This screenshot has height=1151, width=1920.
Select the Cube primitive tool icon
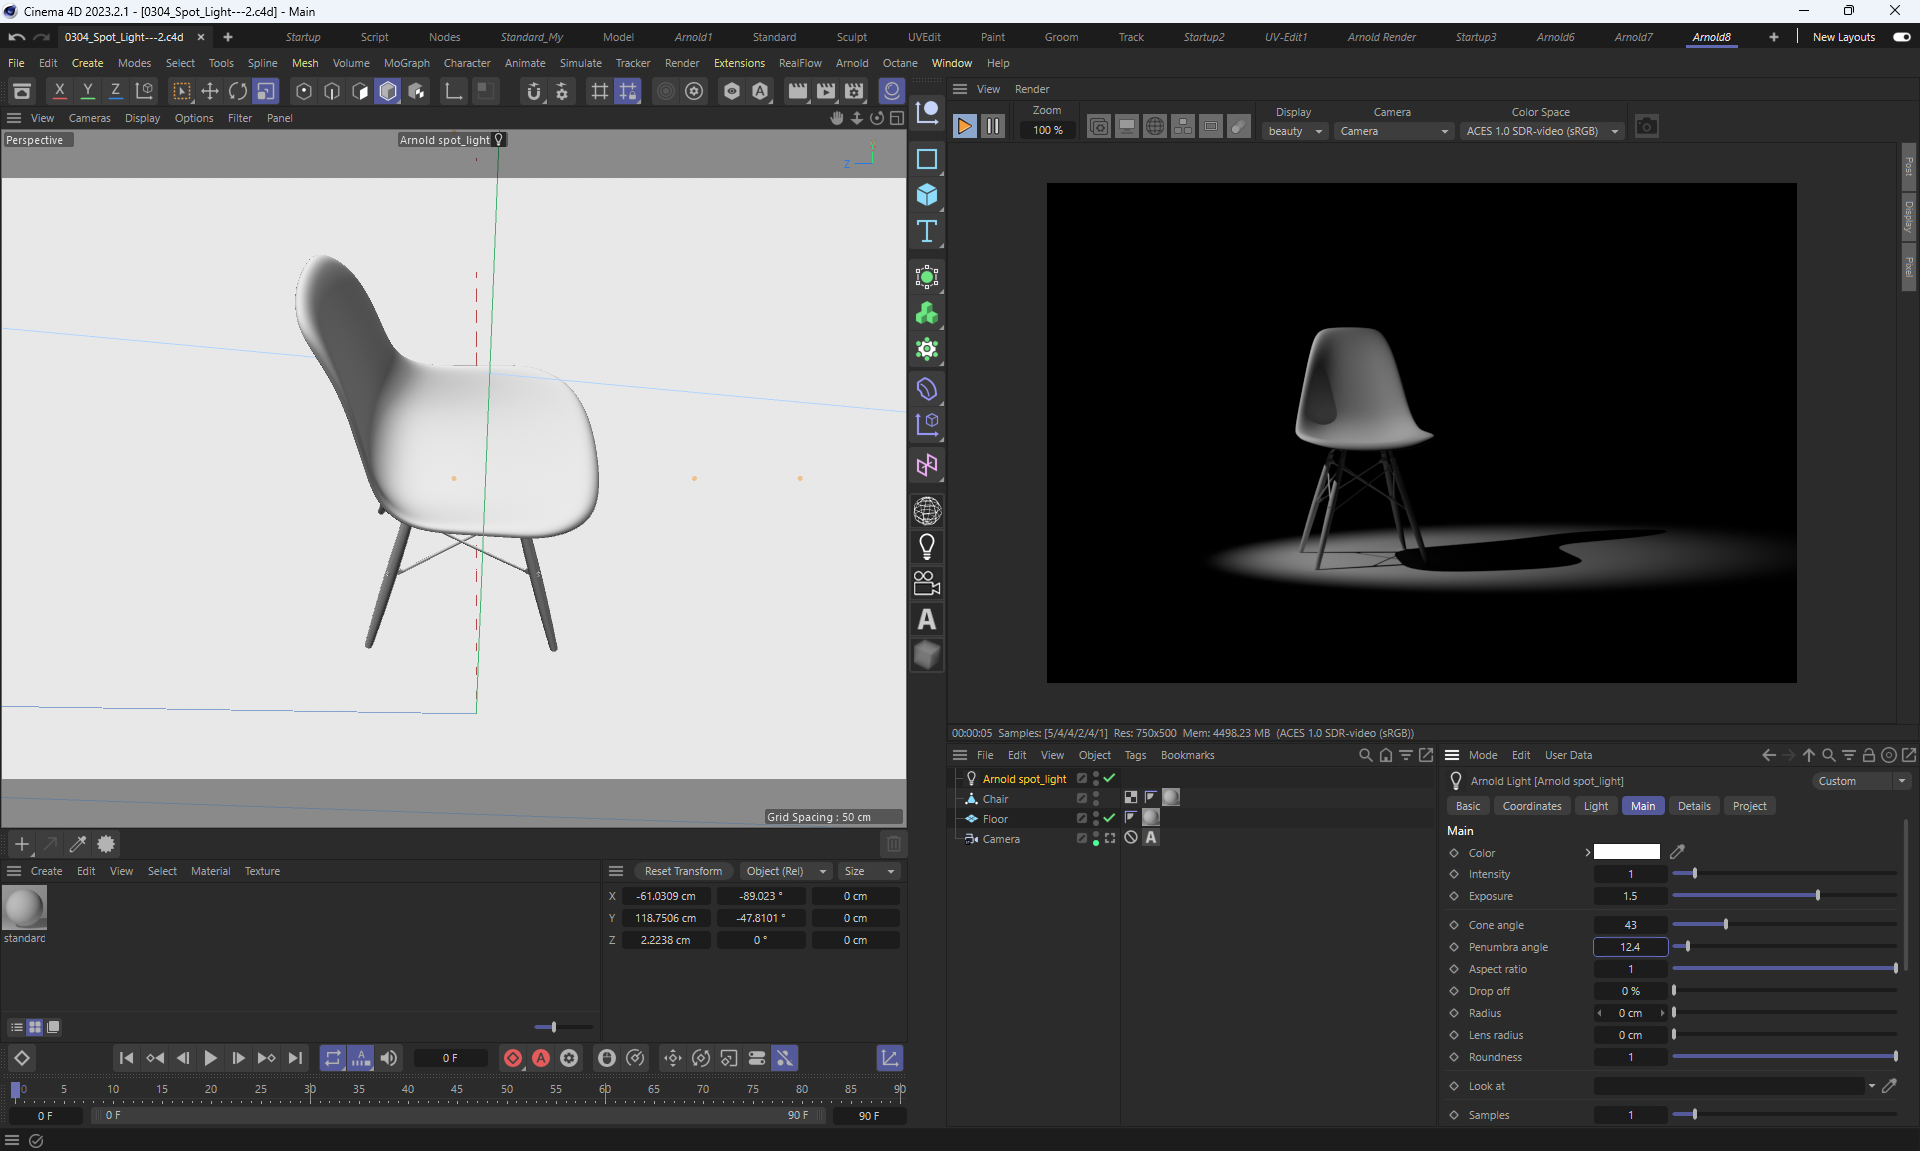click(x=927, y=195)
